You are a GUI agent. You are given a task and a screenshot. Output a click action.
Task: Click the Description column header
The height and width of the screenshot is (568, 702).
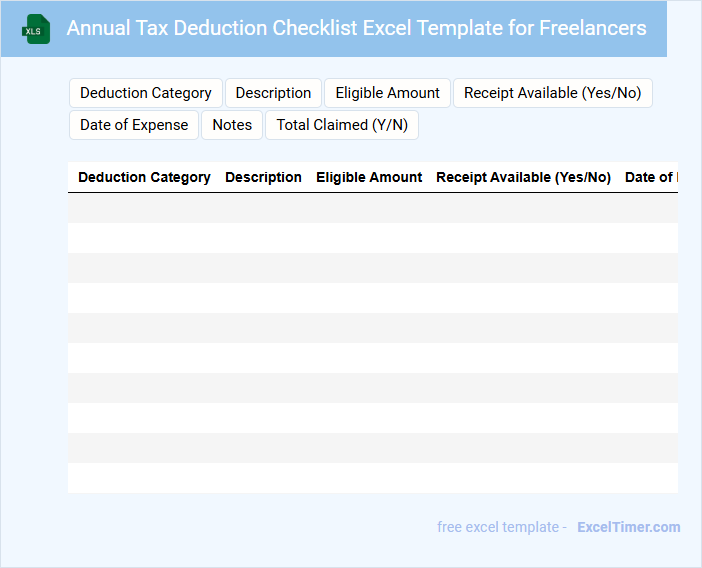coord(263,177)
